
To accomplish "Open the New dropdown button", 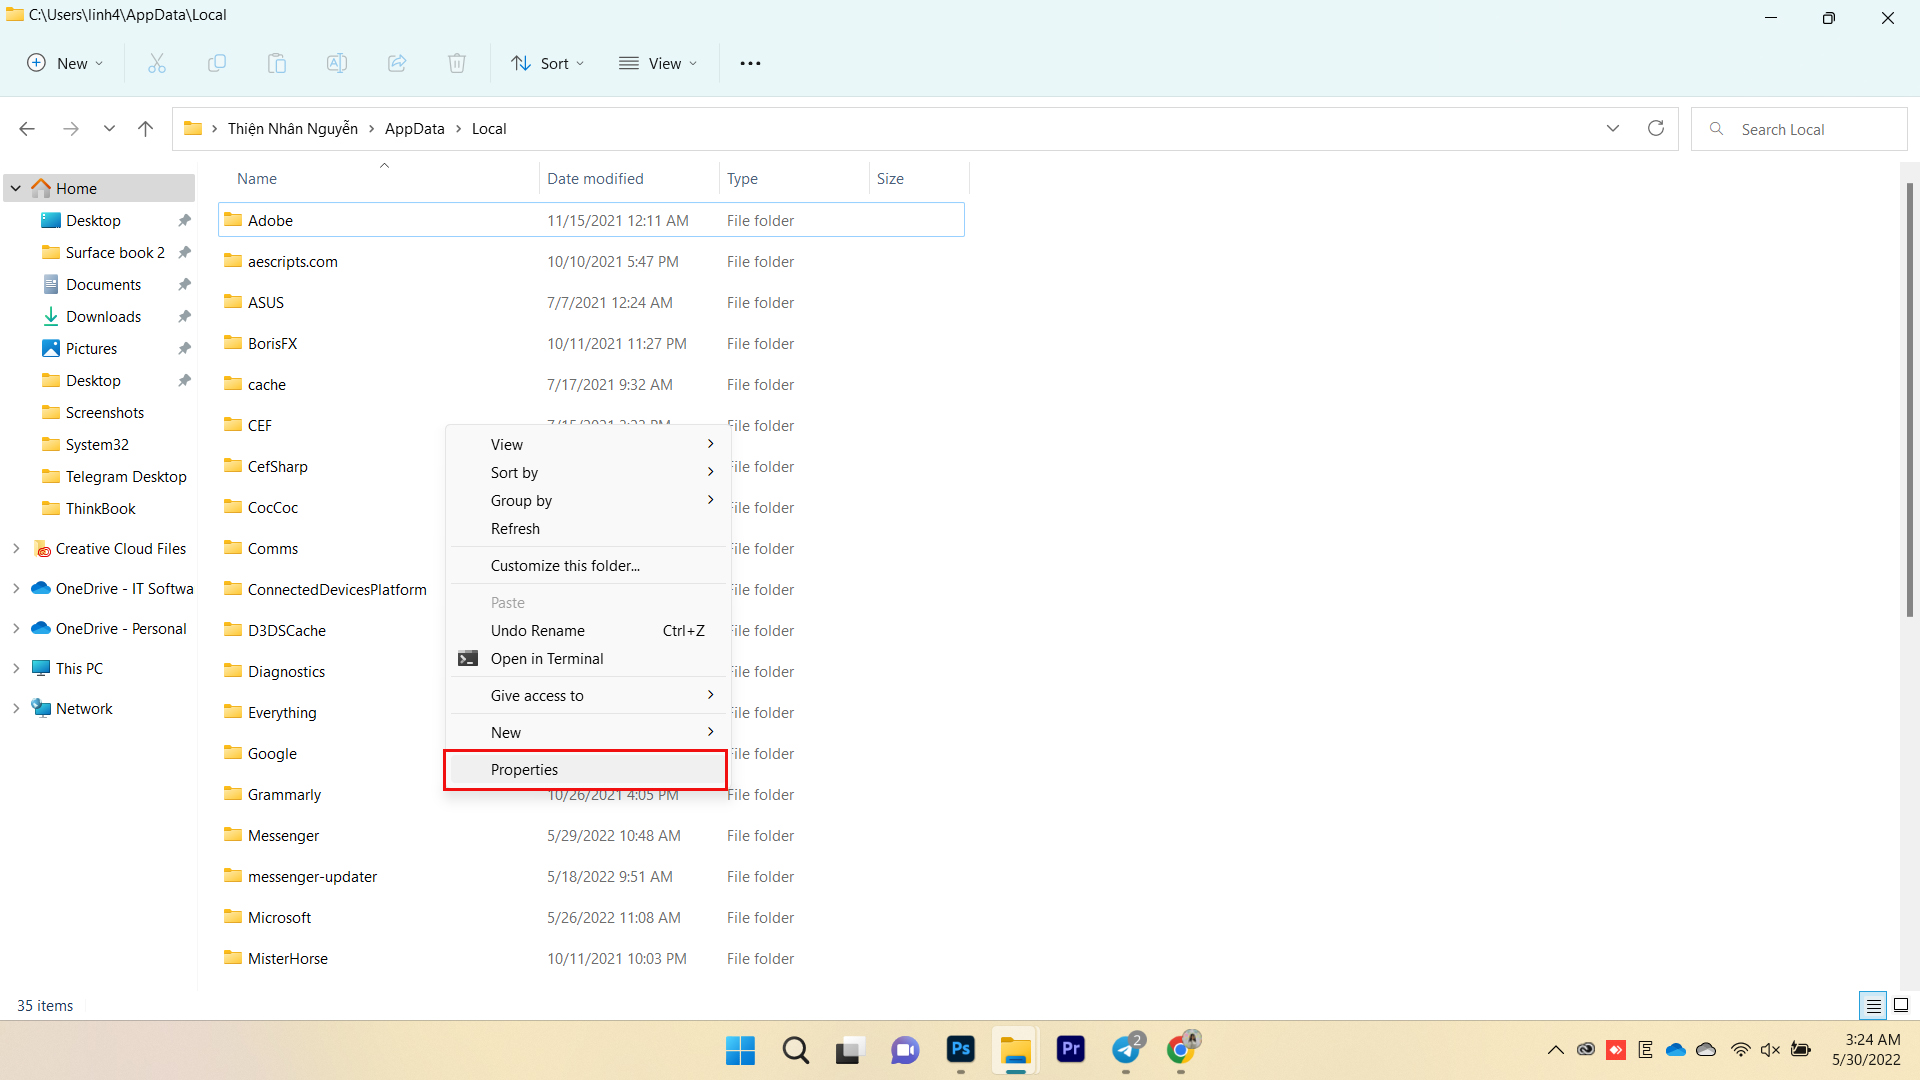I will click(x=65, y=63).
